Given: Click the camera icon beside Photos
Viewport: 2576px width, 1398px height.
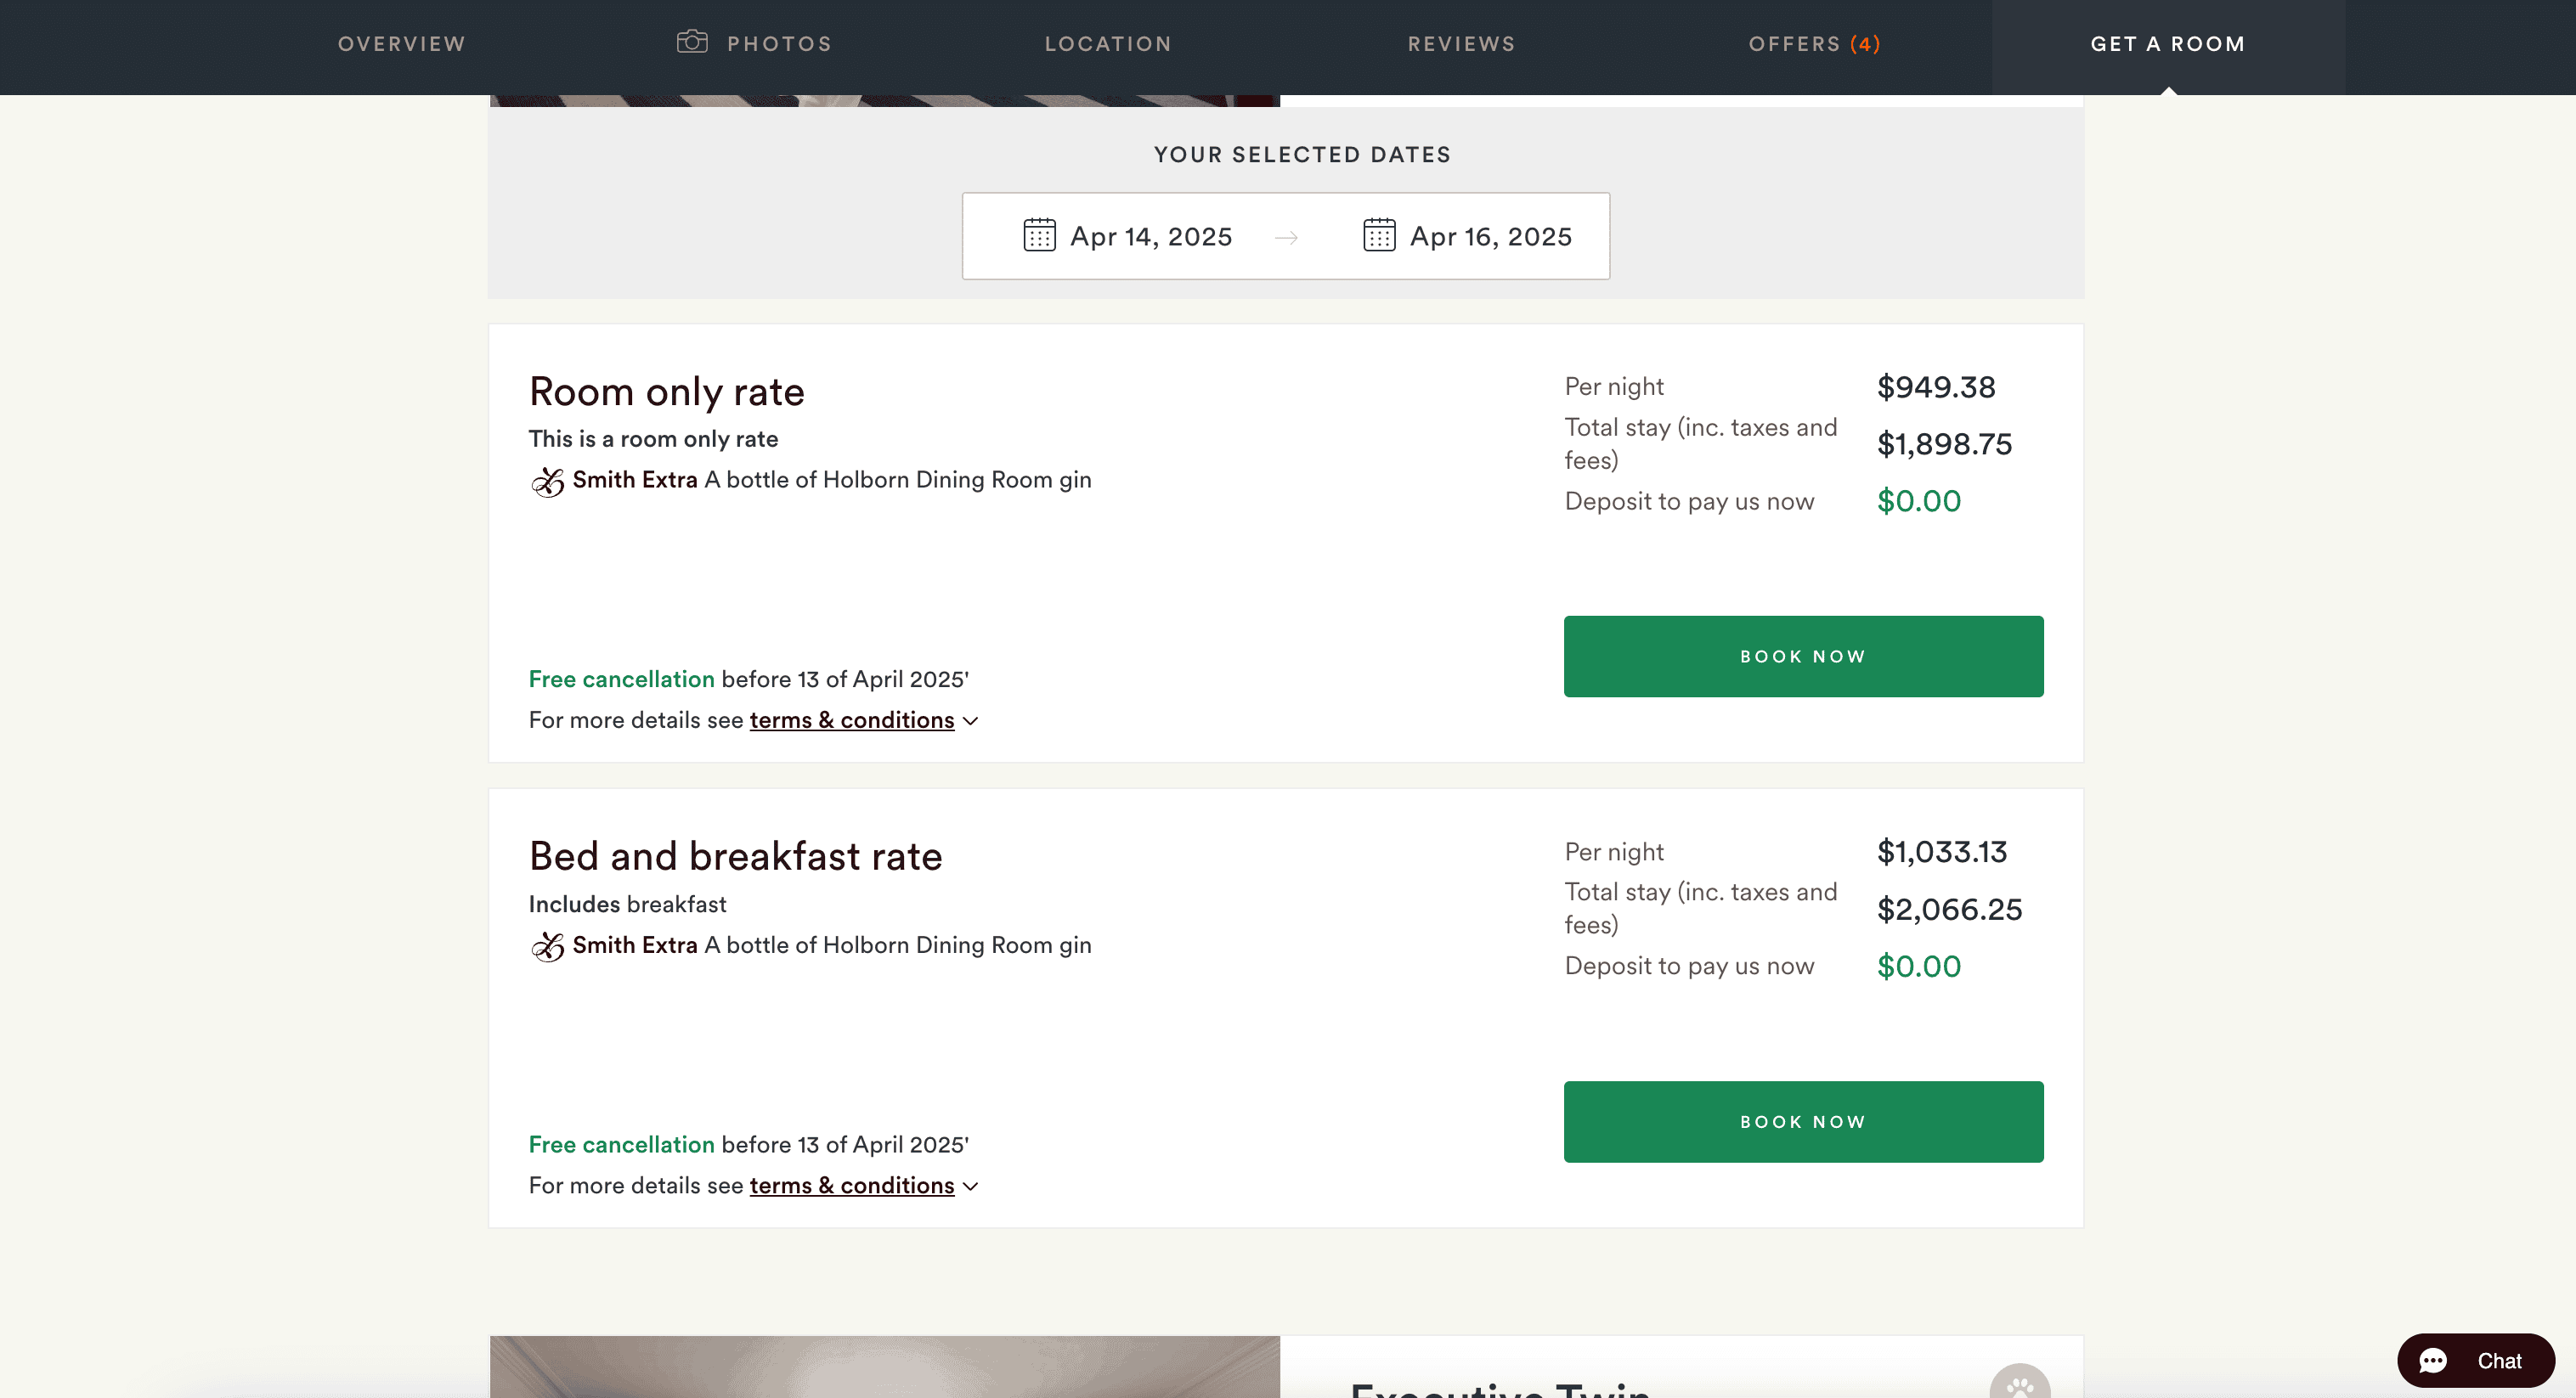Looking at the screenshot, I should point(691,42).
